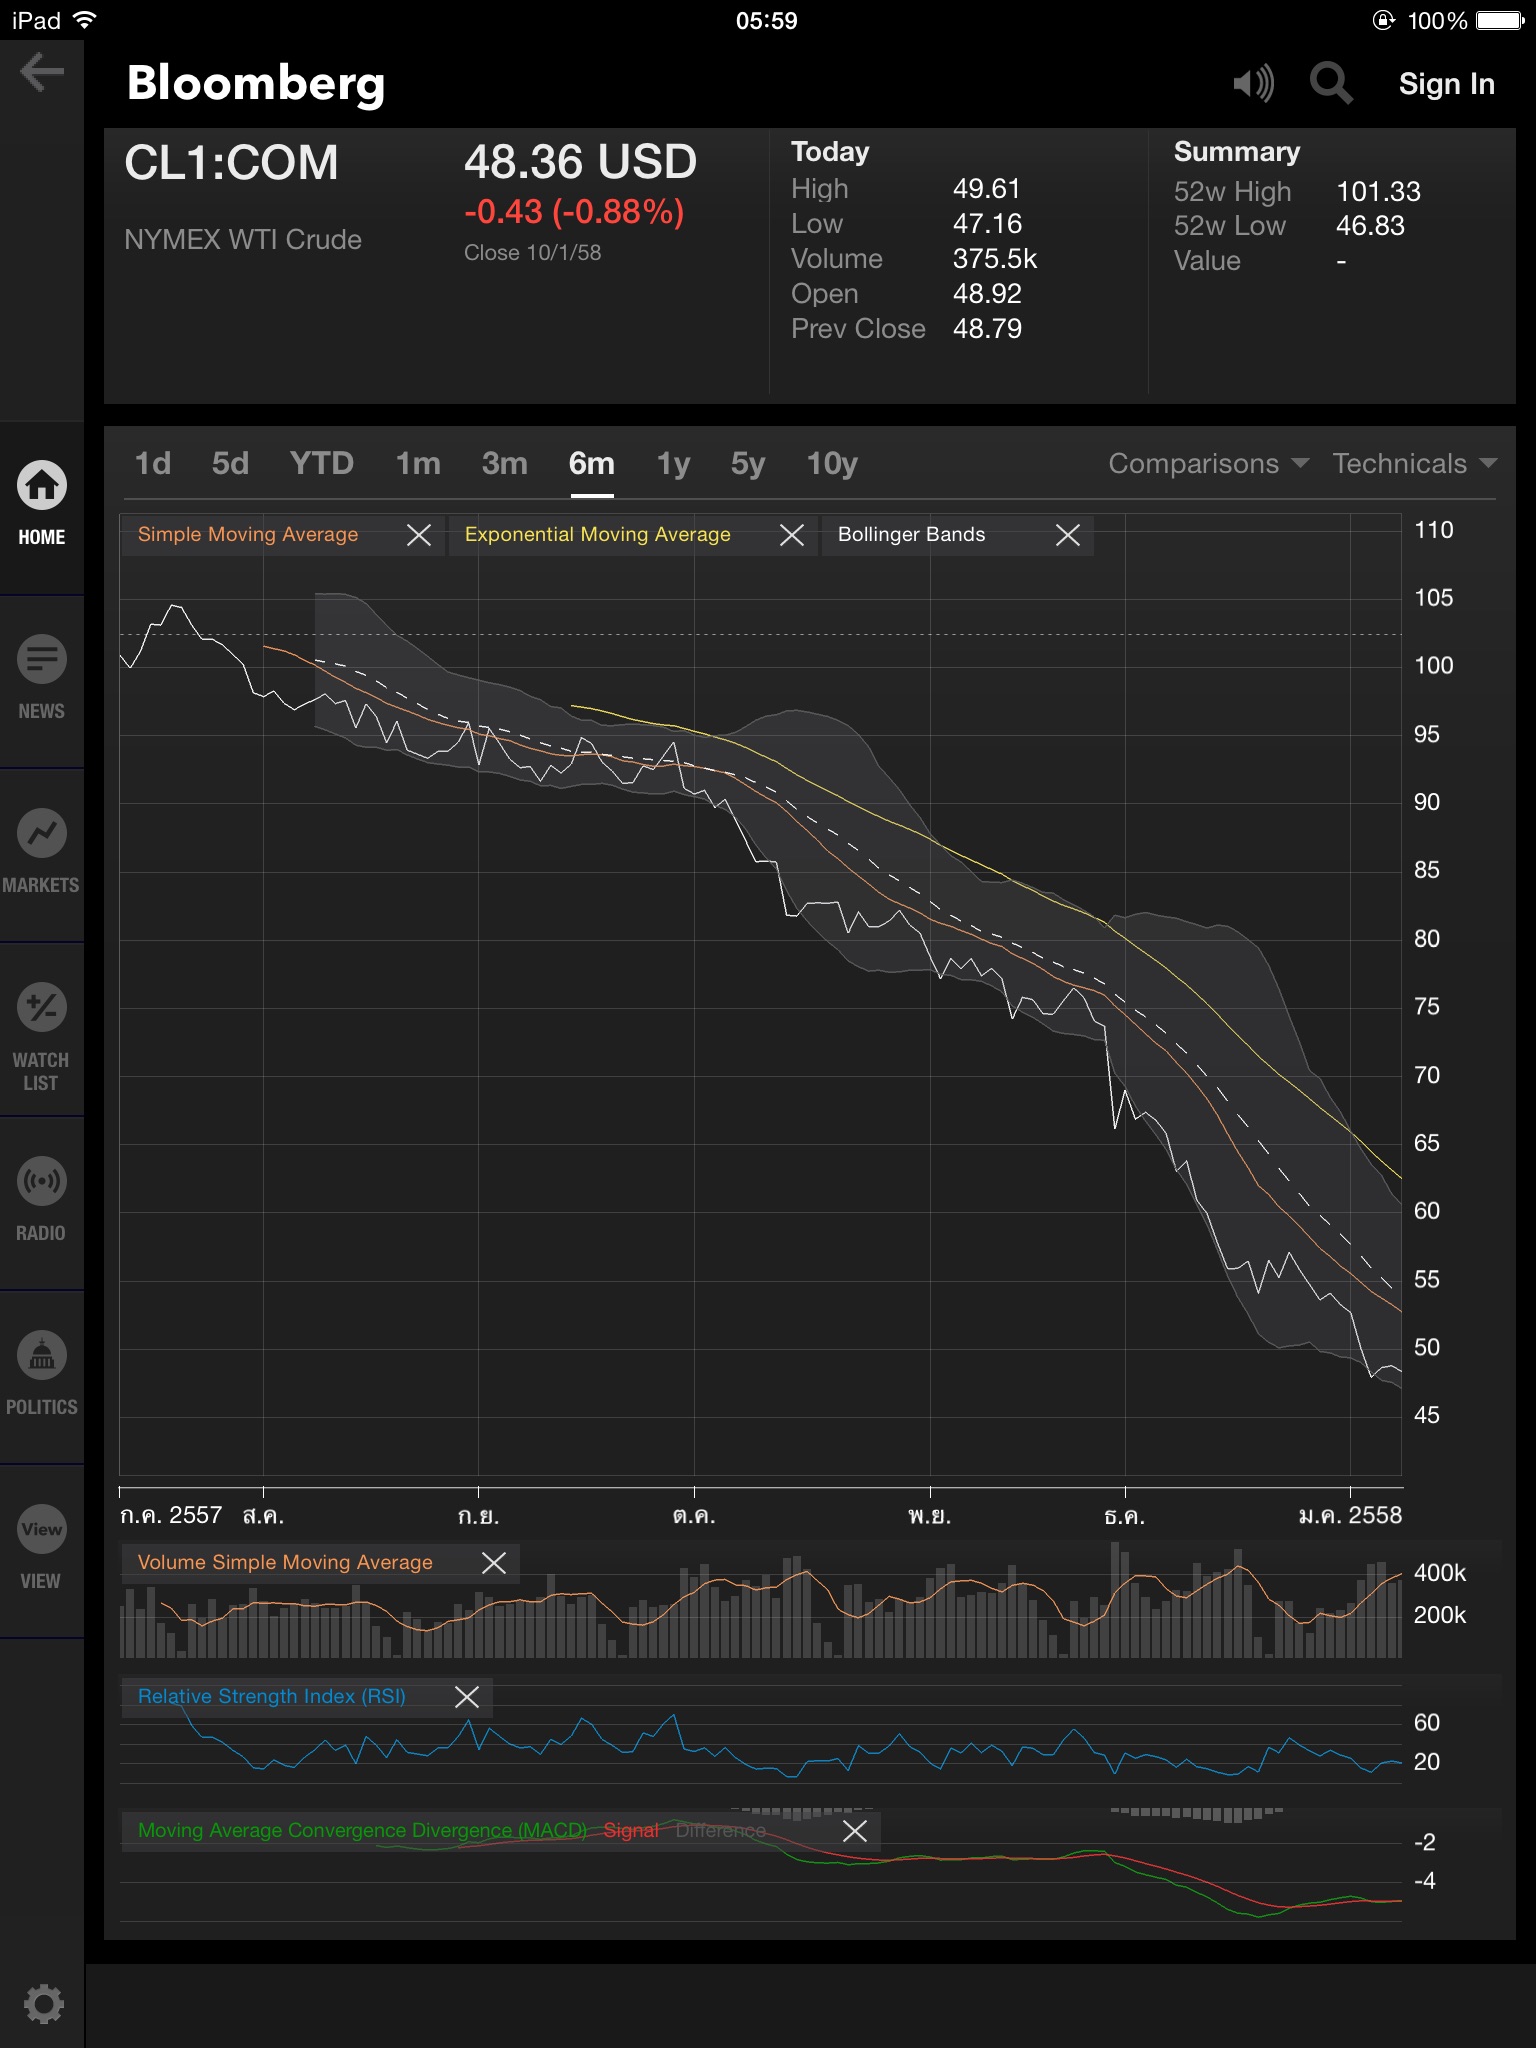Toggle the speaker audio icon

[x=1253, y=83]
